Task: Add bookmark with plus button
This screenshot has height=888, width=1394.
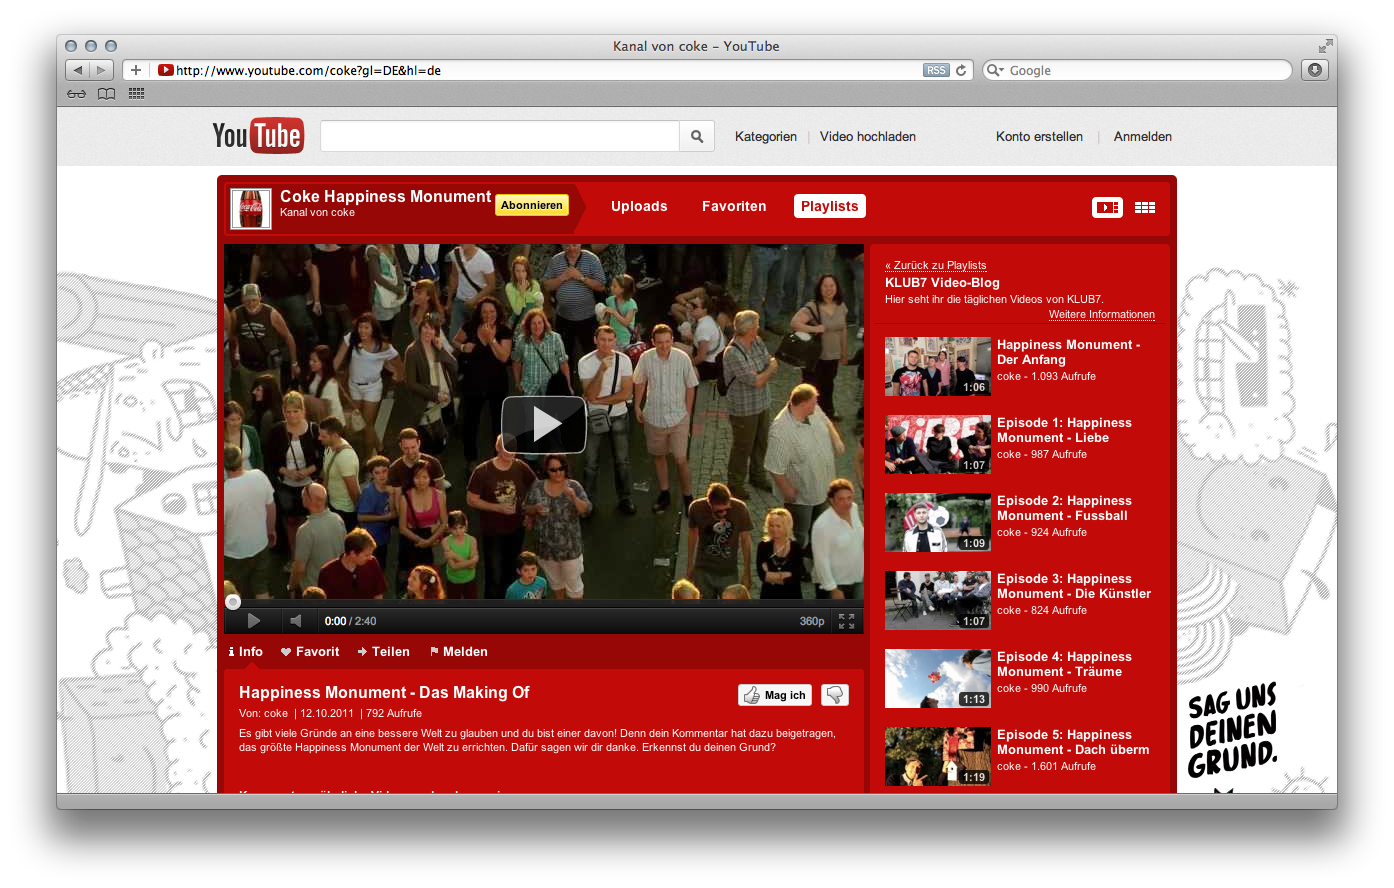Action: [136, 70]
